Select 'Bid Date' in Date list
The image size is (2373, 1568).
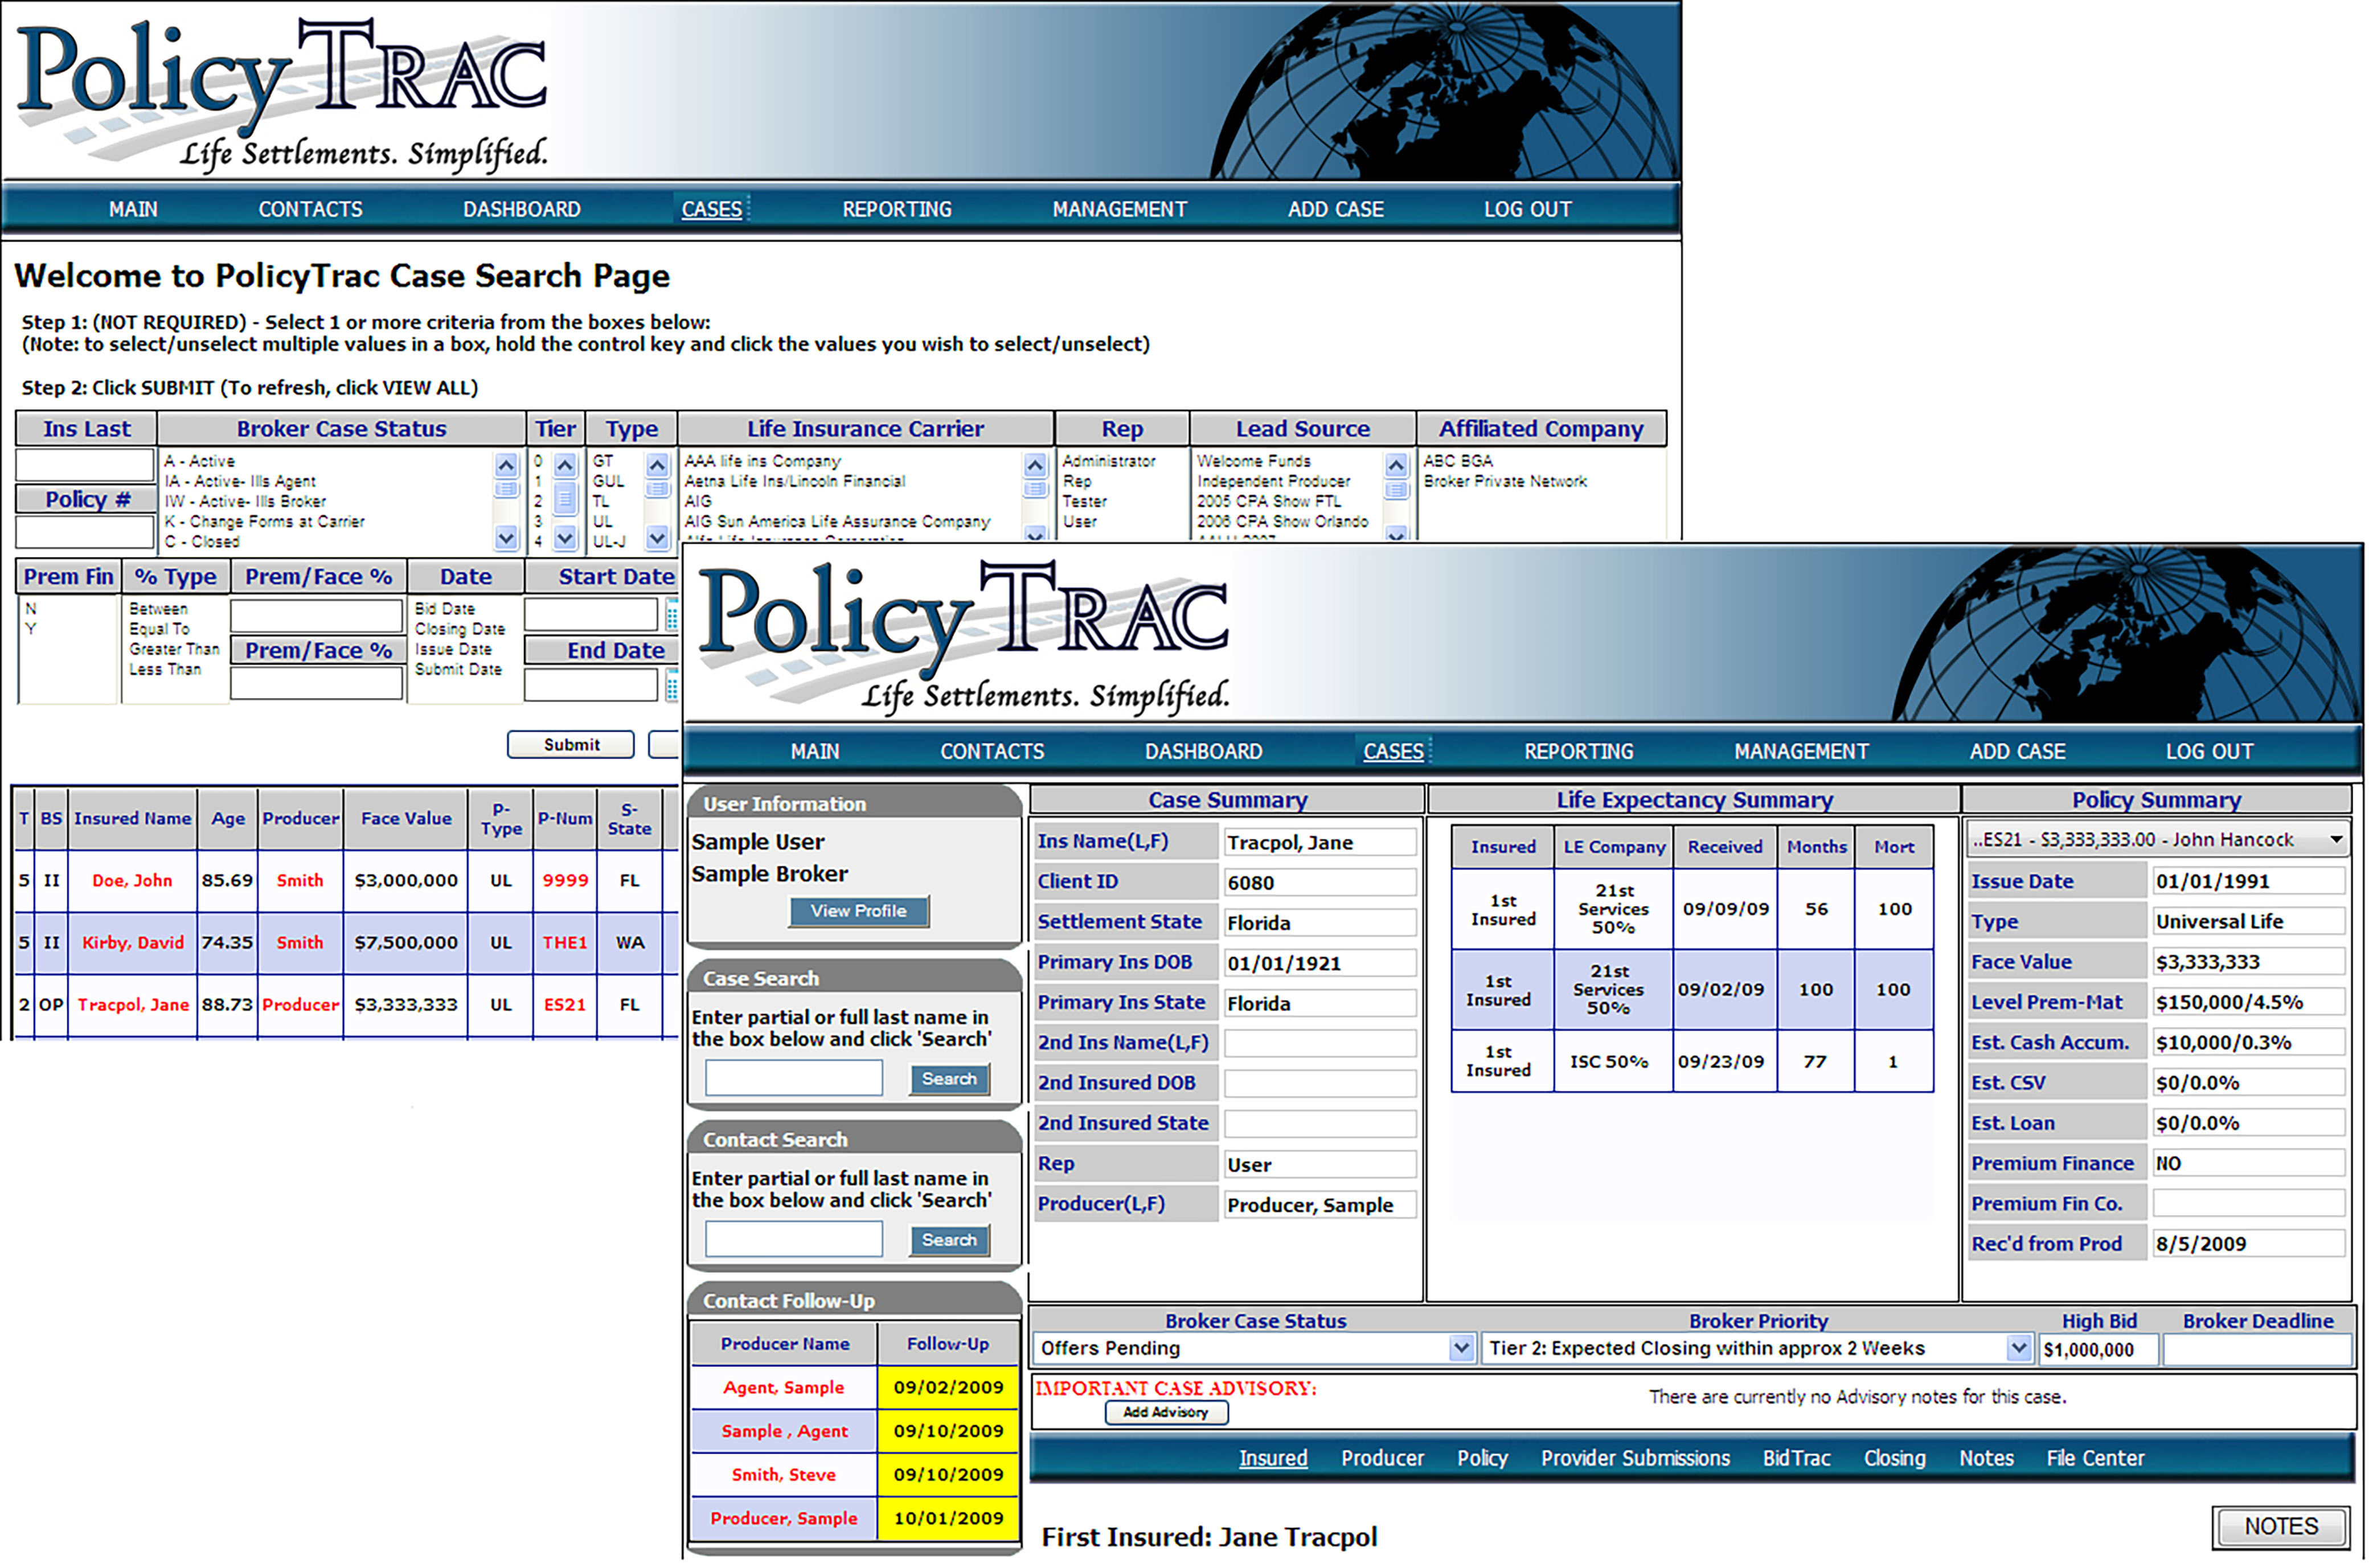coord(445,609)
